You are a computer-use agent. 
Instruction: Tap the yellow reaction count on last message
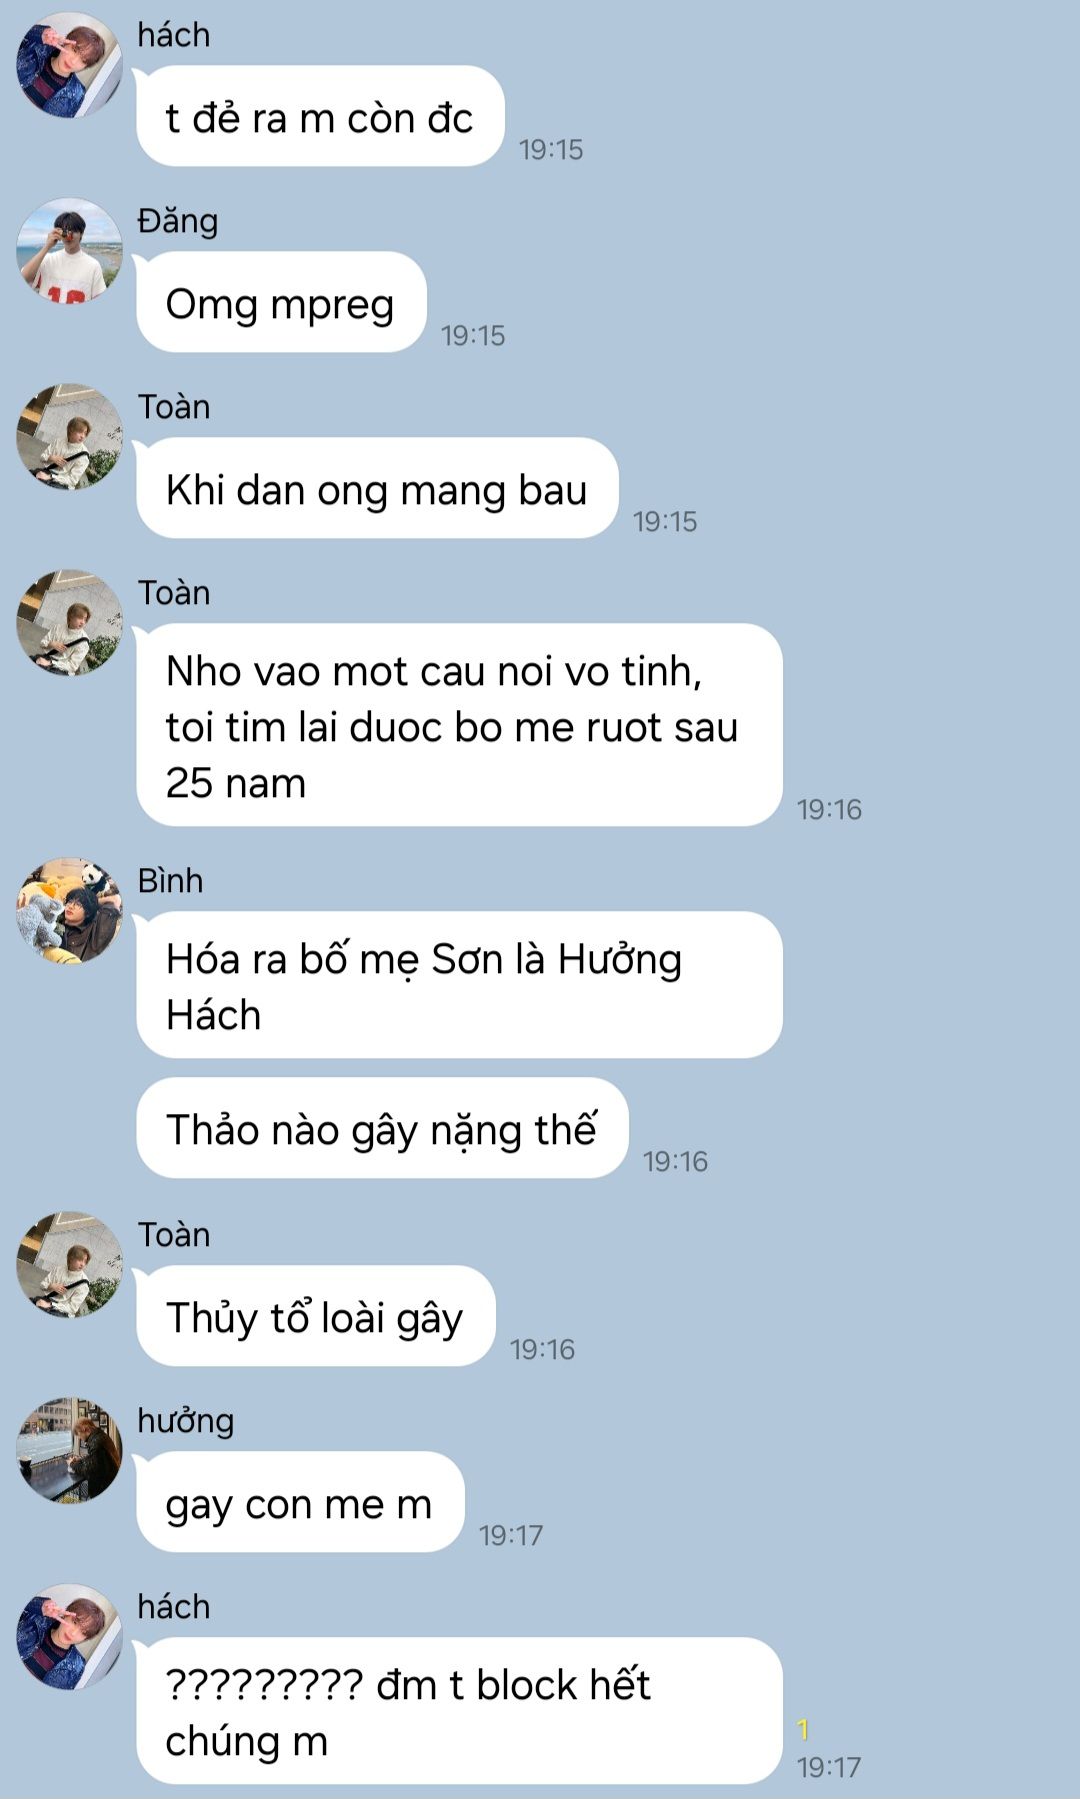(x=803, y=1729)
